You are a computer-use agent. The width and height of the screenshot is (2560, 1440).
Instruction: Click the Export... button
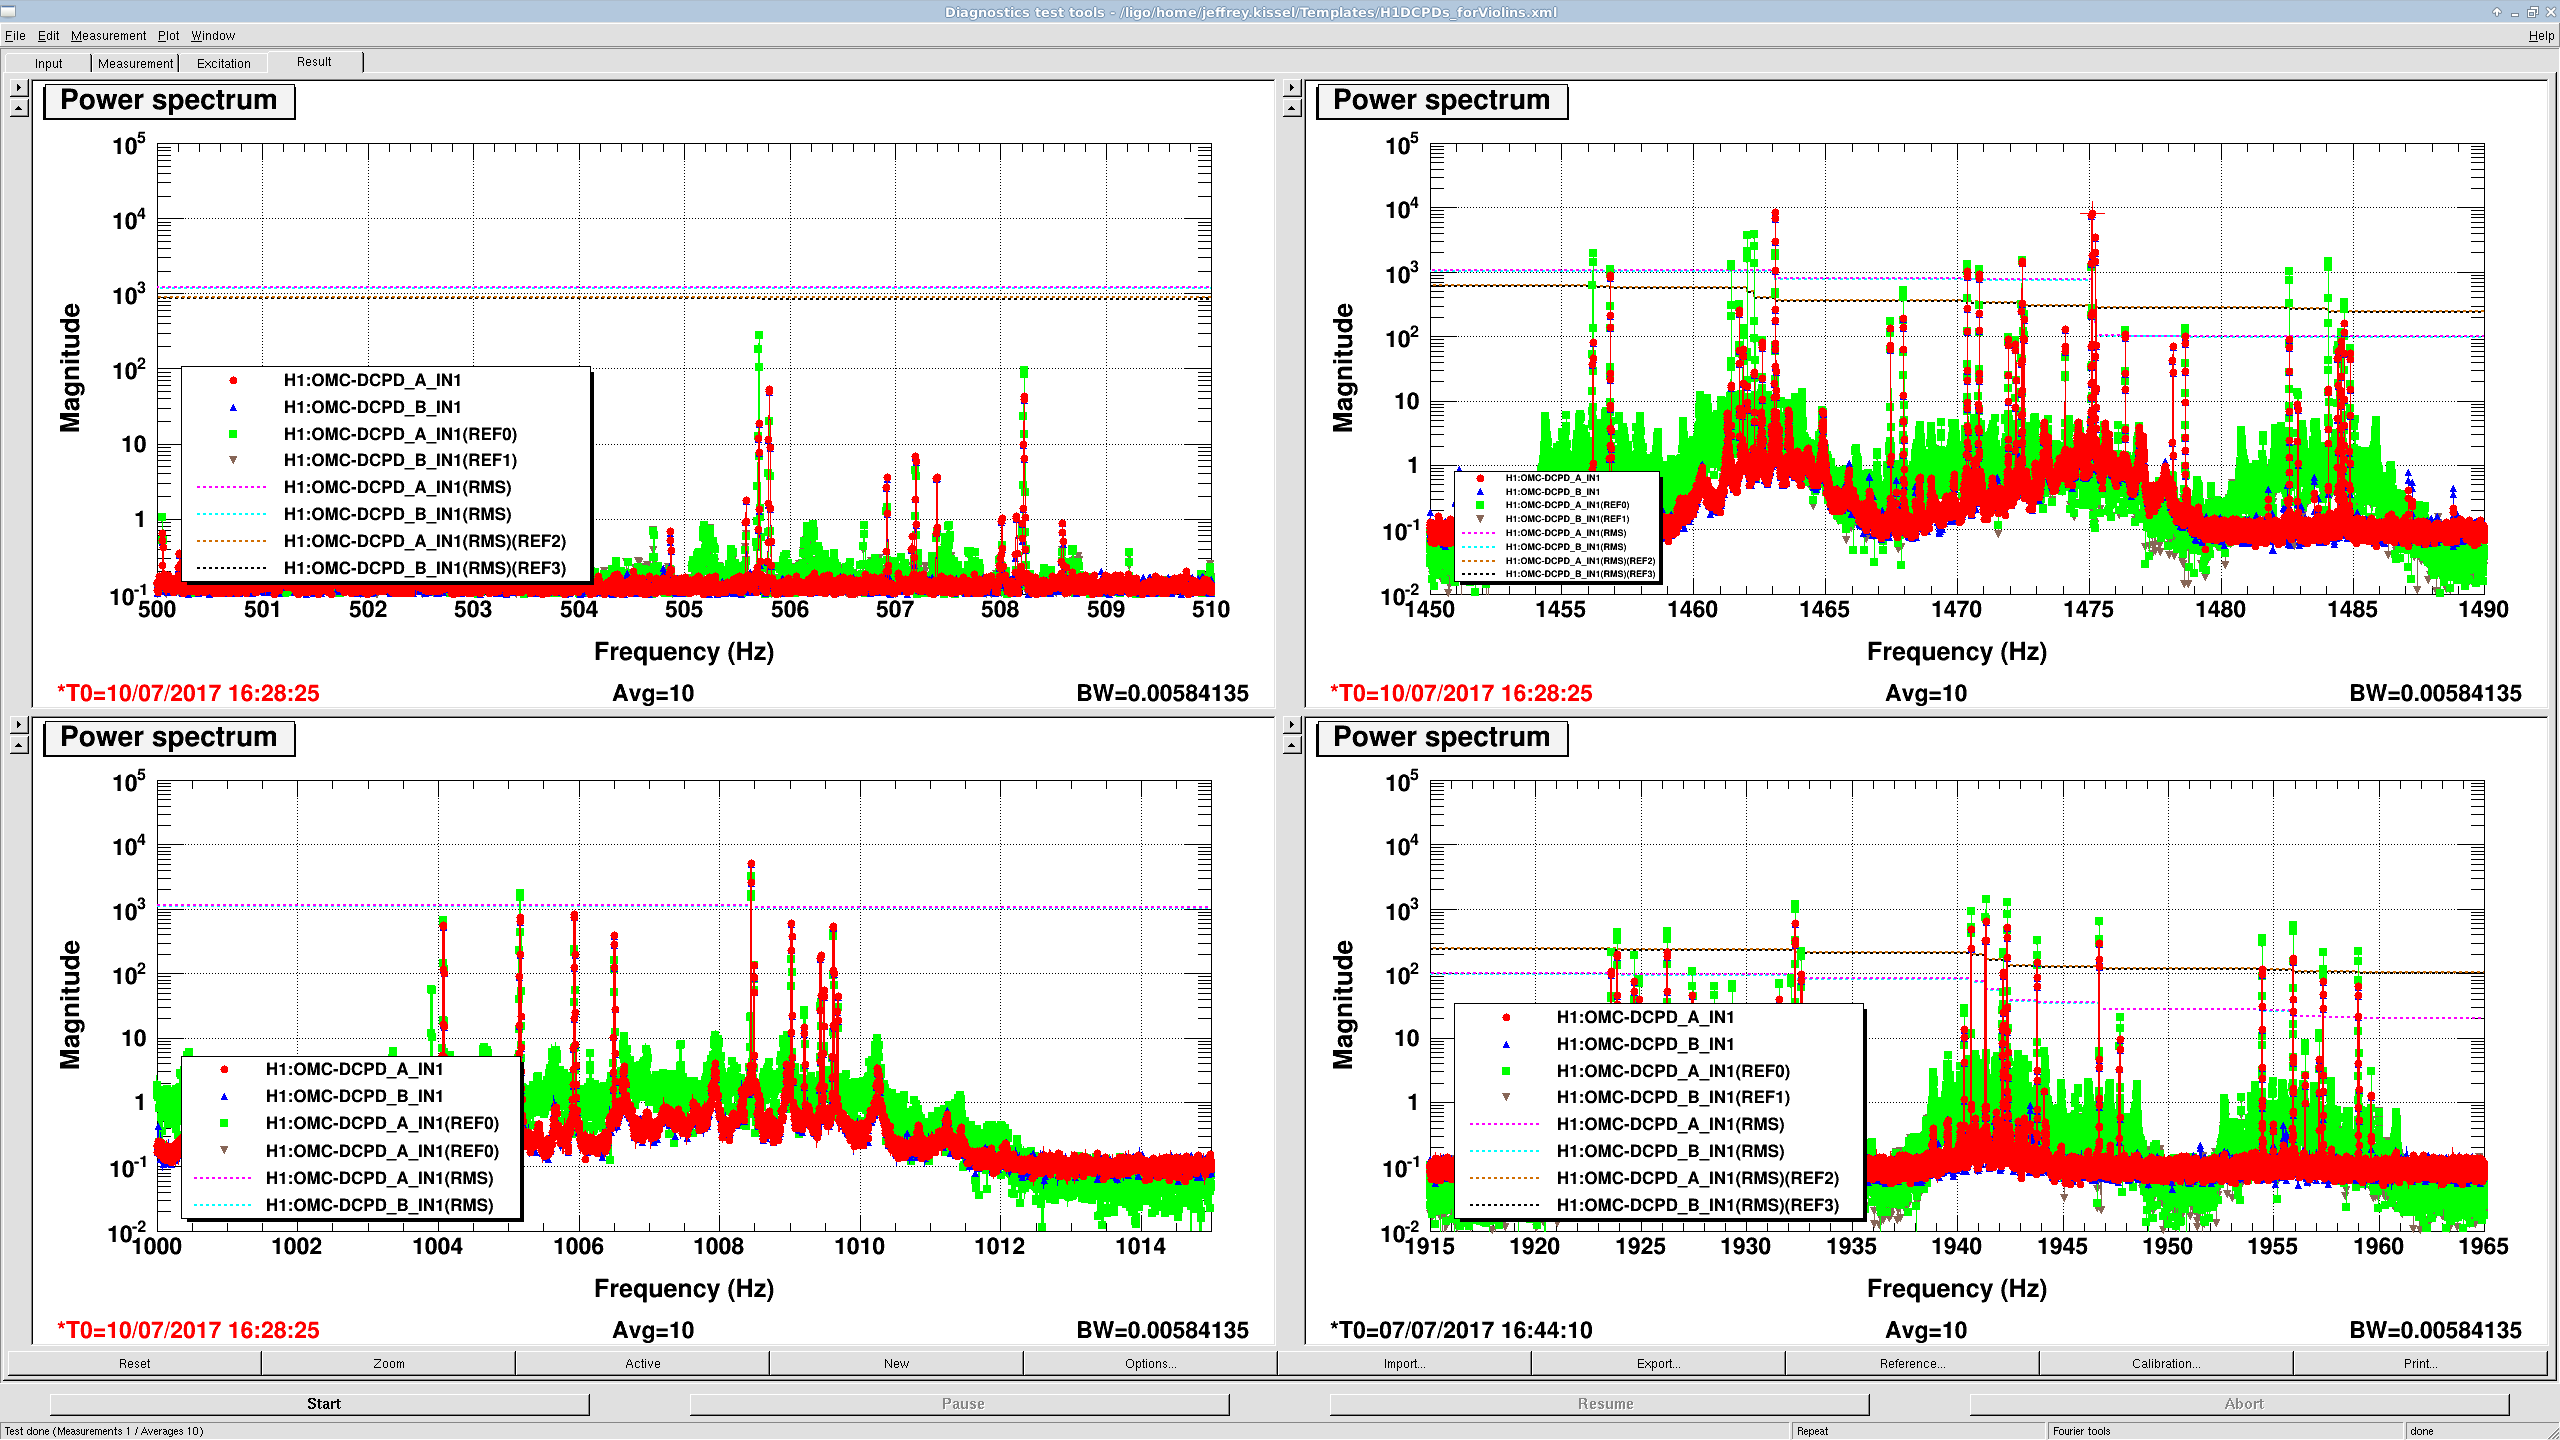(1658, 1363)
